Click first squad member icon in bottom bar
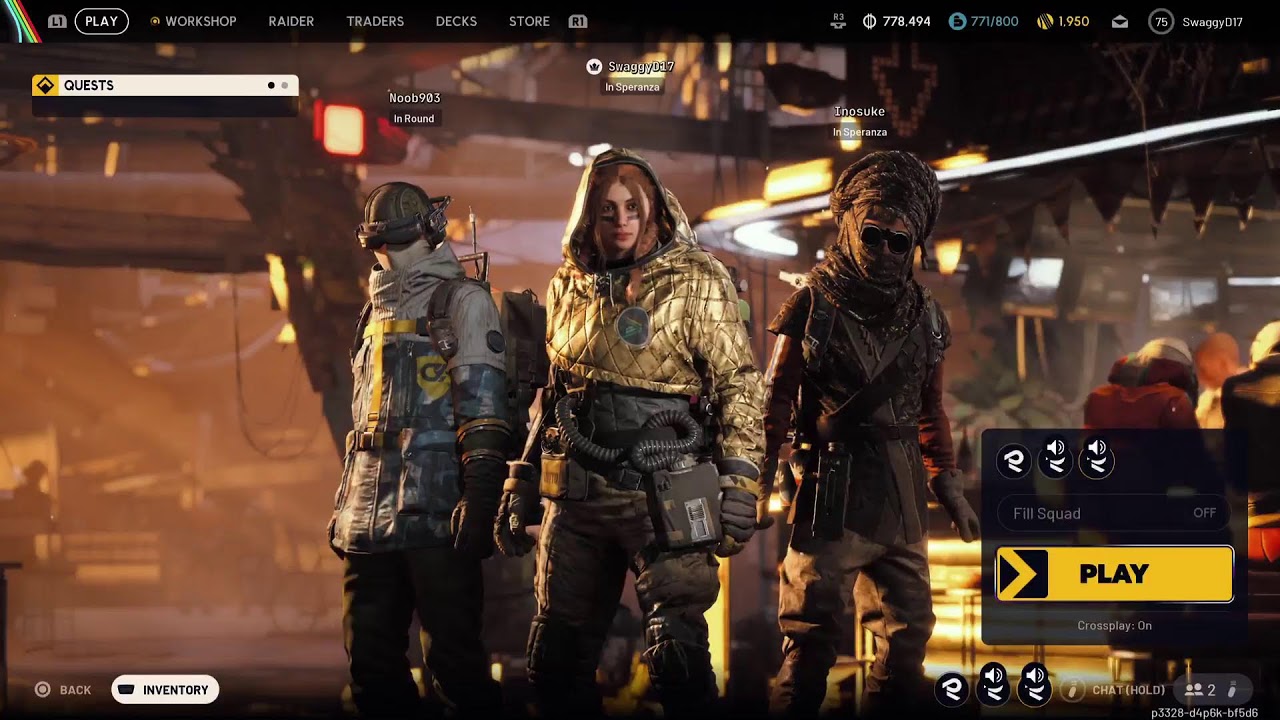This screenshot has width=1280, height=720. [952, 688]
